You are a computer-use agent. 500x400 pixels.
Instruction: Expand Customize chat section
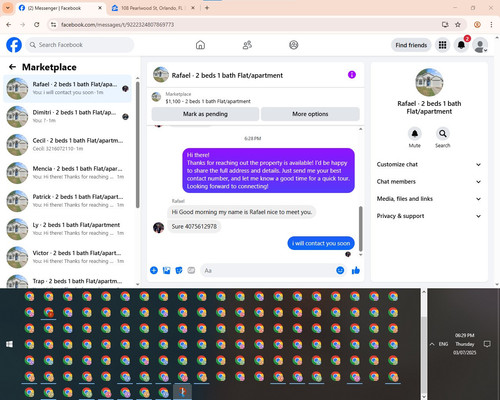click(429, 164)
